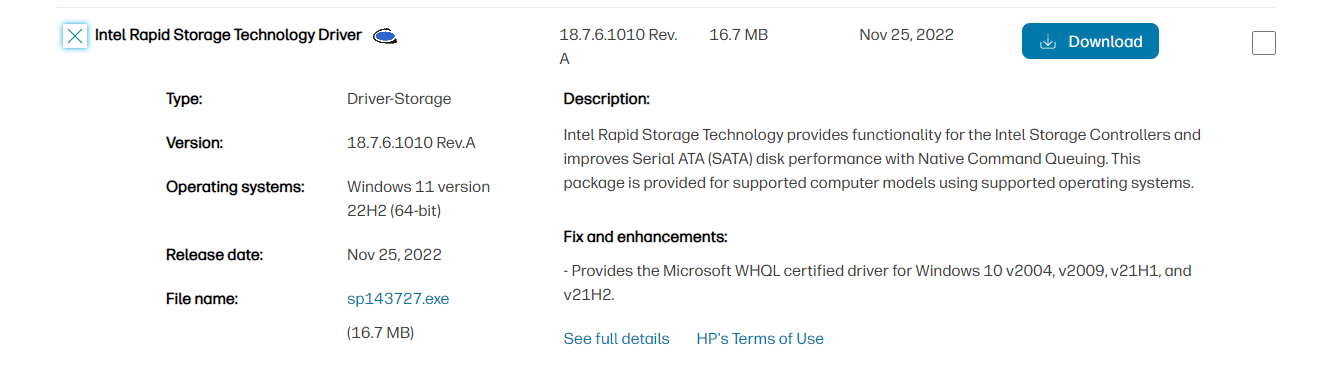Click the 16.7 MB size in header row
The image size is (1322, 373).
(x=739, y=35)
